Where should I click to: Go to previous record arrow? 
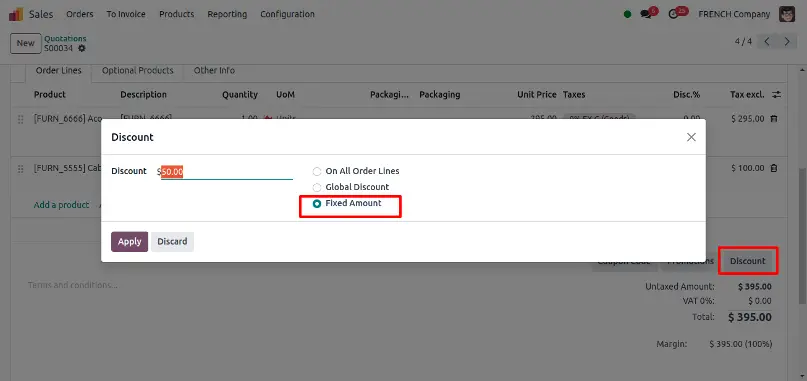[x=767, y=42]
